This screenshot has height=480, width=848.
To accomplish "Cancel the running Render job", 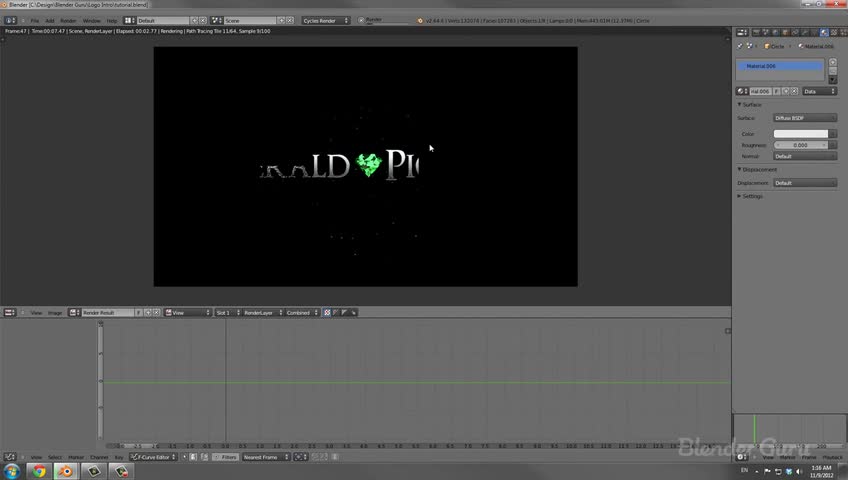I will [361, 21].
